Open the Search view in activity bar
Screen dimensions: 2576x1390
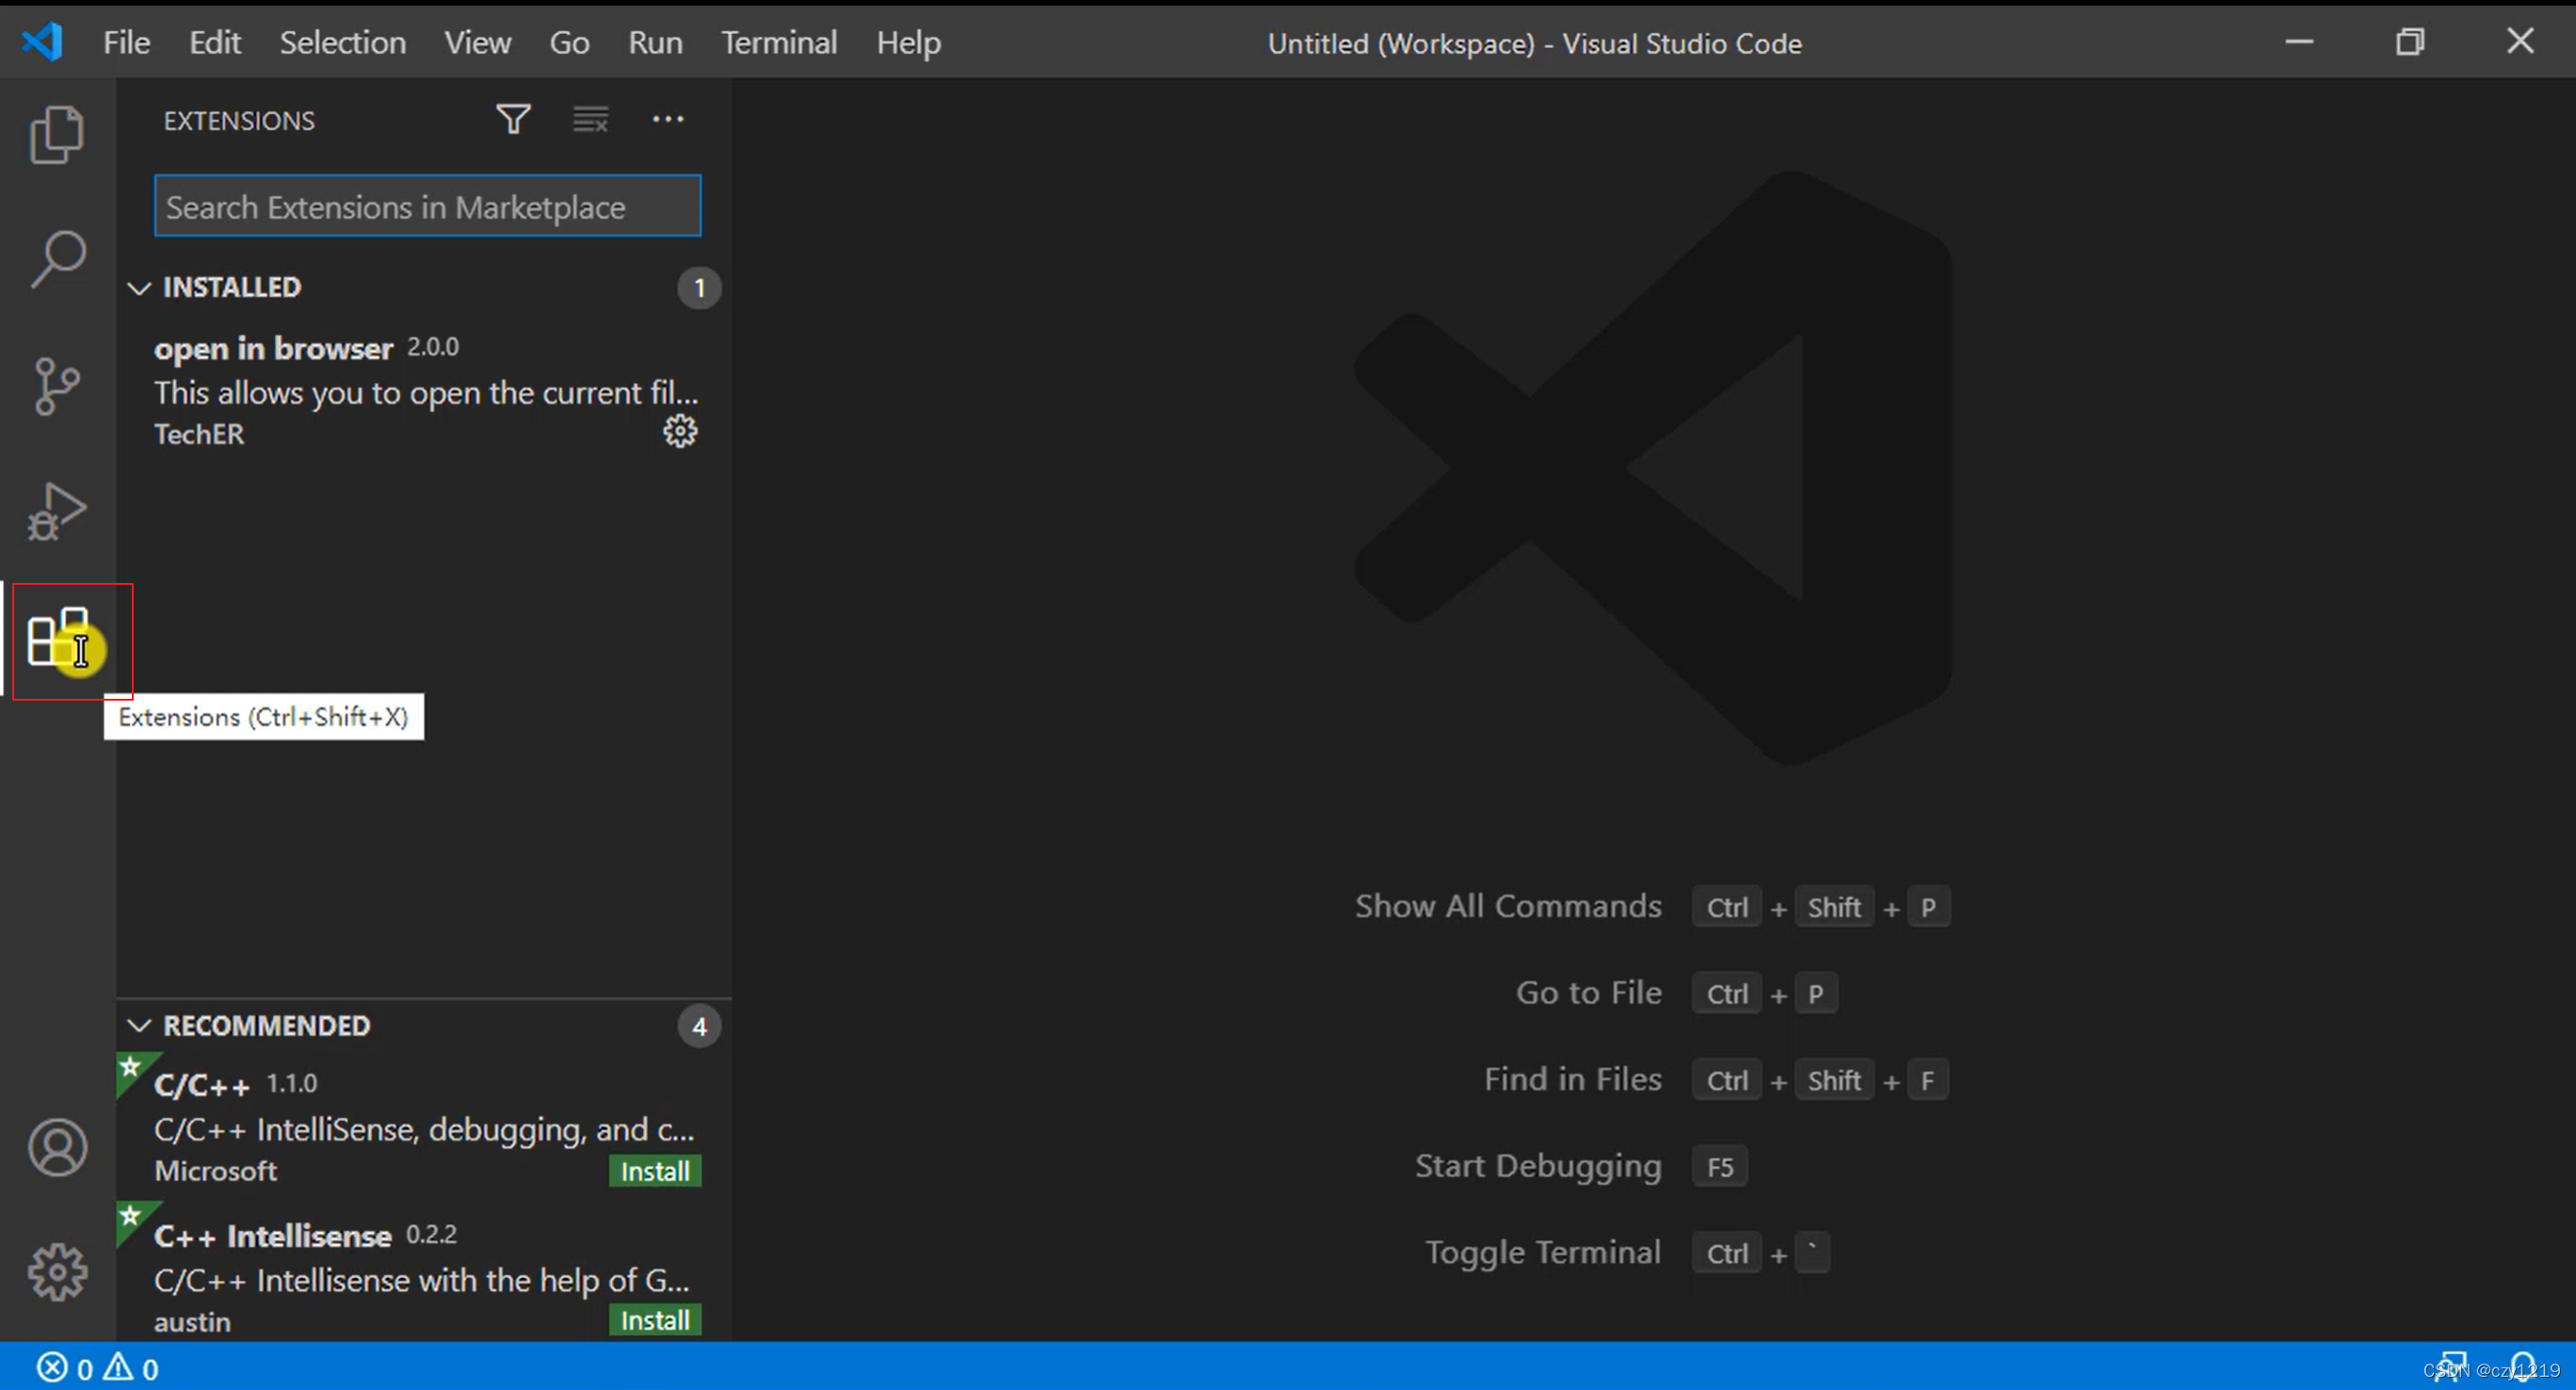tap(57, 259)
